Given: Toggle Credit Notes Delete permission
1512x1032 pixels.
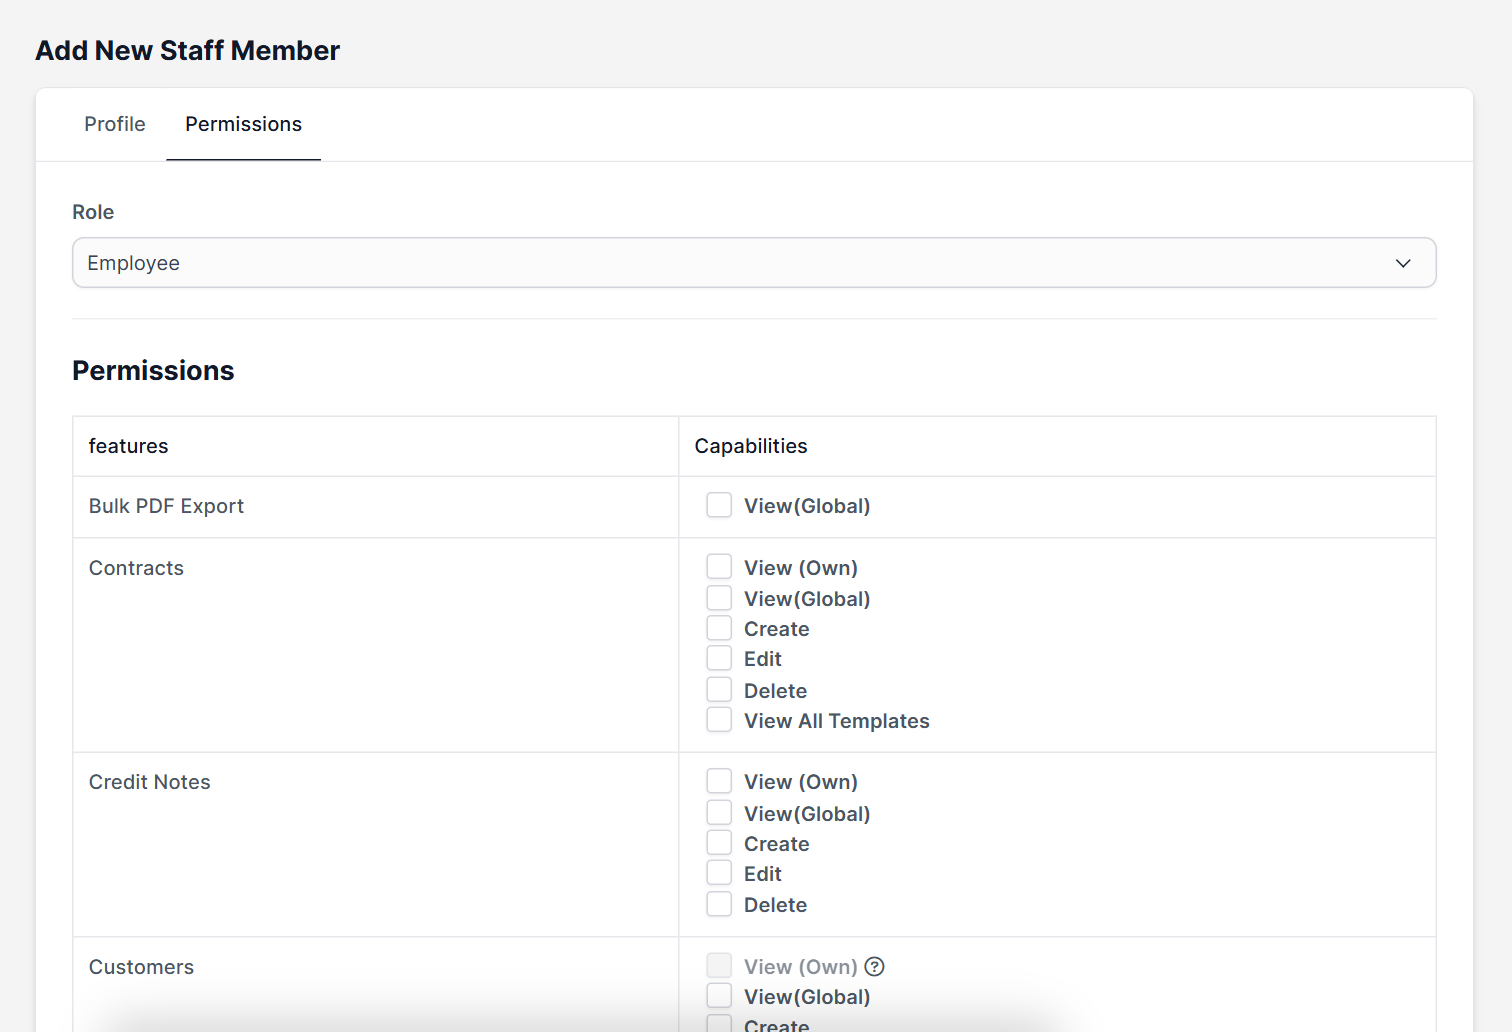Looking at the screenshot, I should (719, 904).
